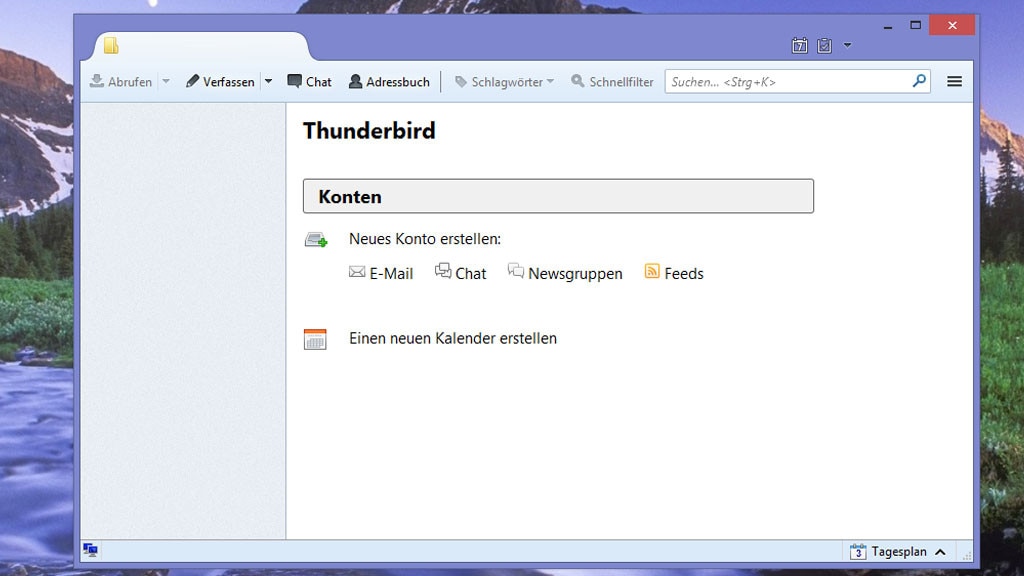Click the magnifier search icon

point(920,81)
